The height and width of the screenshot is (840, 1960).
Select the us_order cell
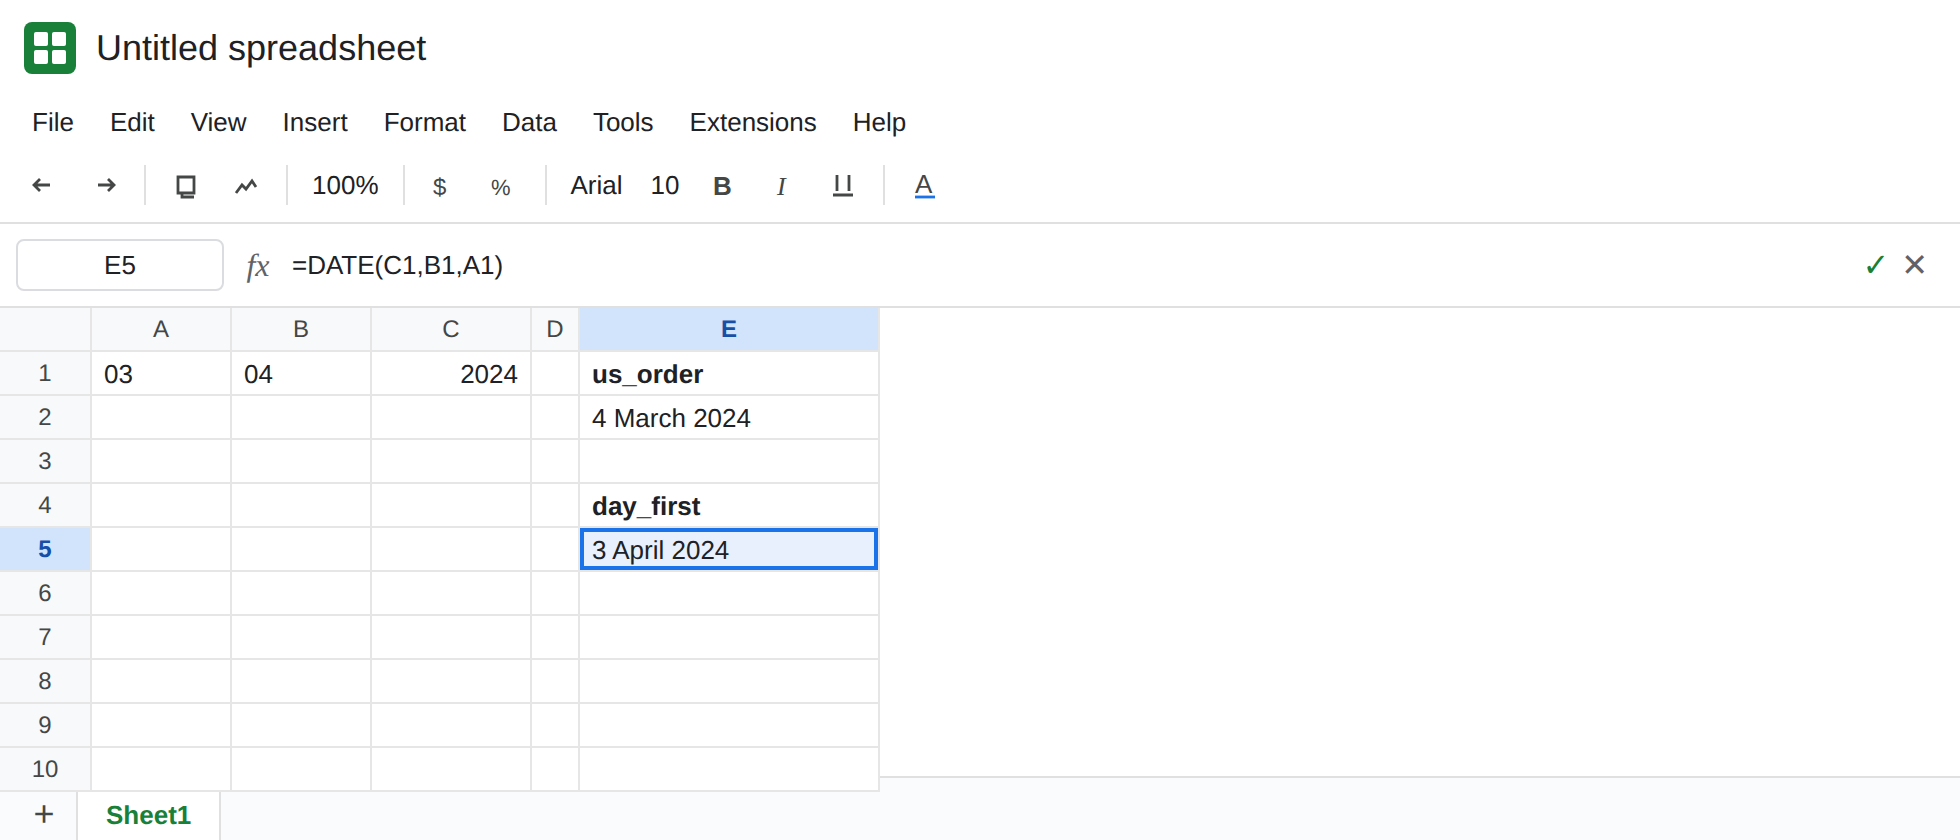(729, 374)
